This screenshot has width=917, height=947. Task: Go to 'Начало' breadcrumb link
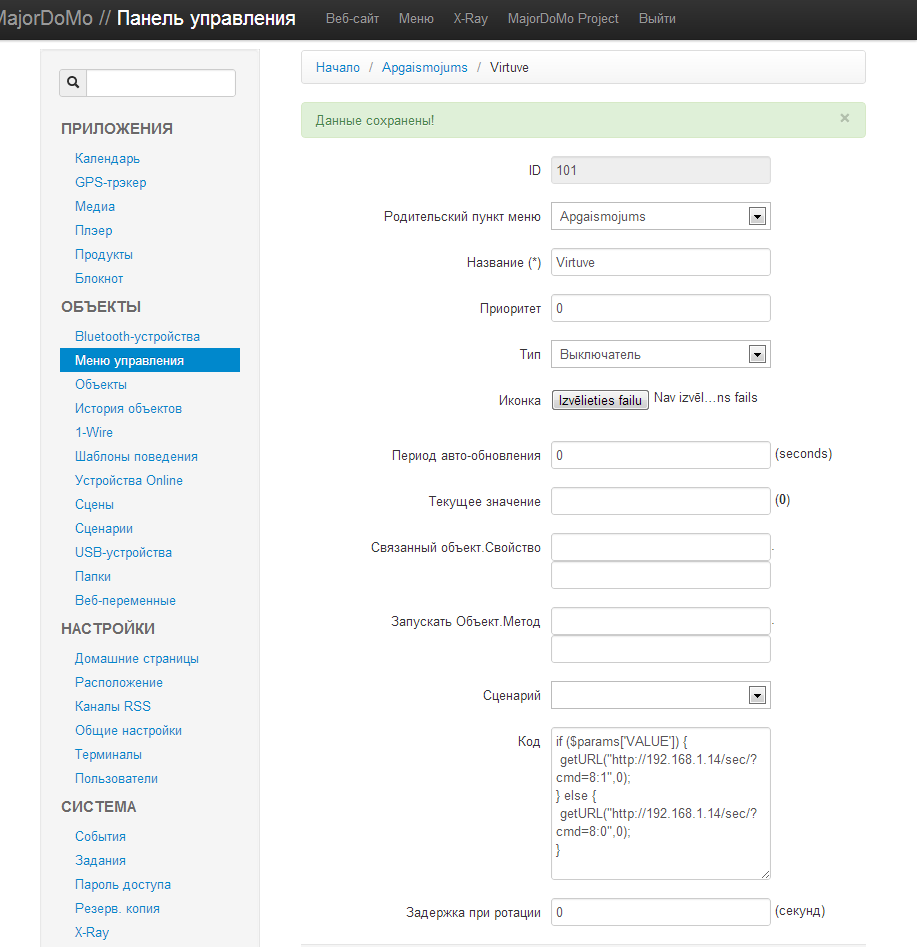(338, 67)
